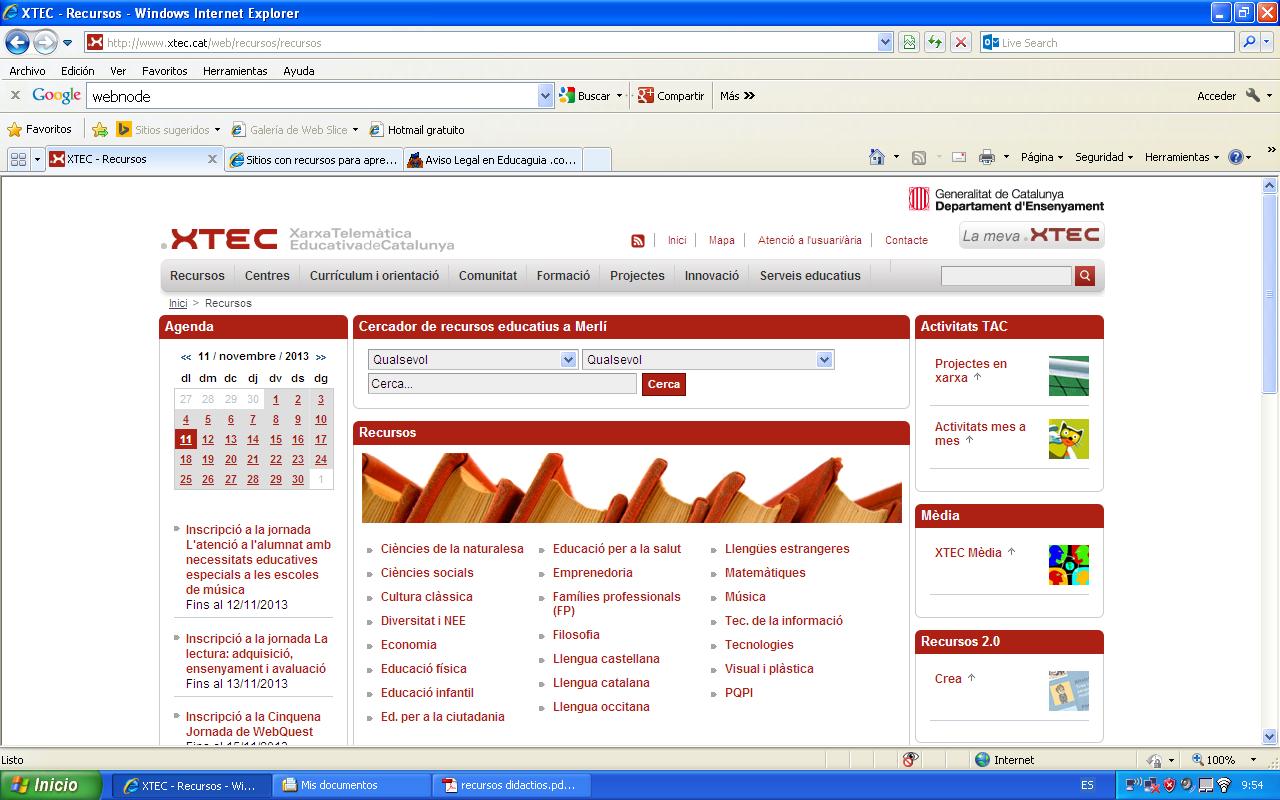Click the browser Back arrow button
1280x800 pixels.
(18, 43)
